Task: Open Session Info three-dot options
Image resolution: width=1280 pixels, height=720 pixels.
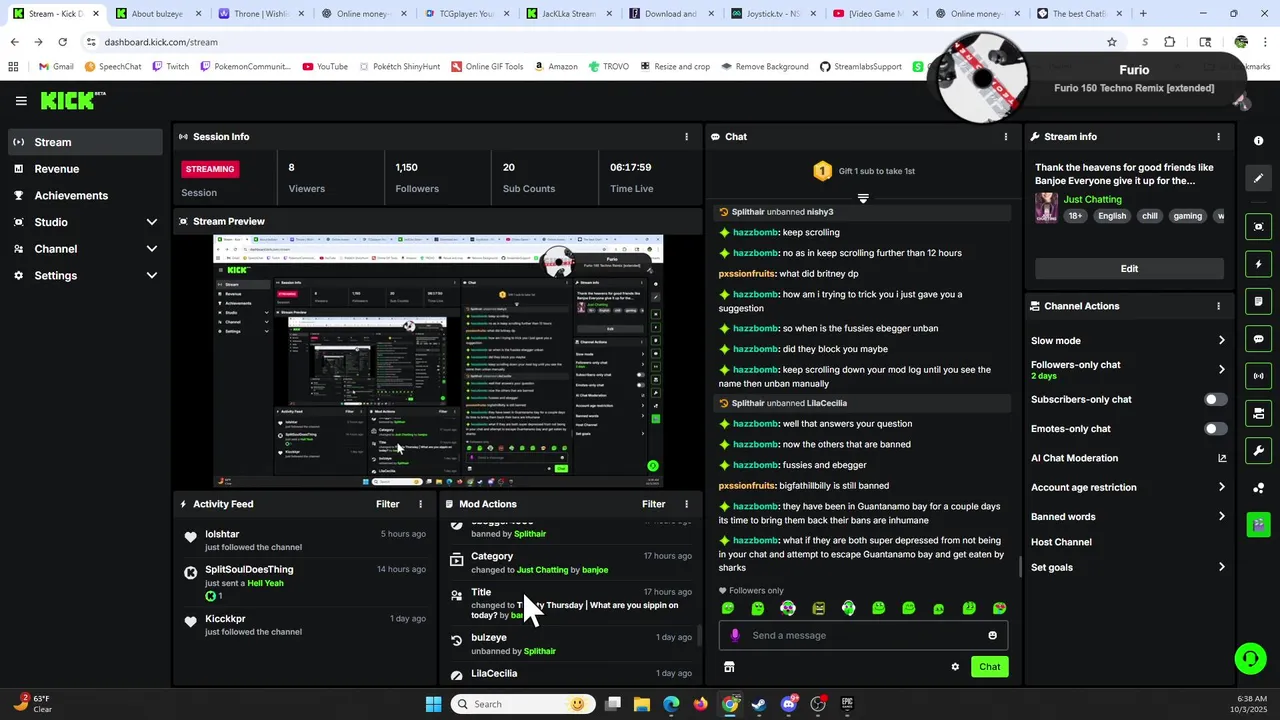Action: [686, 137]
